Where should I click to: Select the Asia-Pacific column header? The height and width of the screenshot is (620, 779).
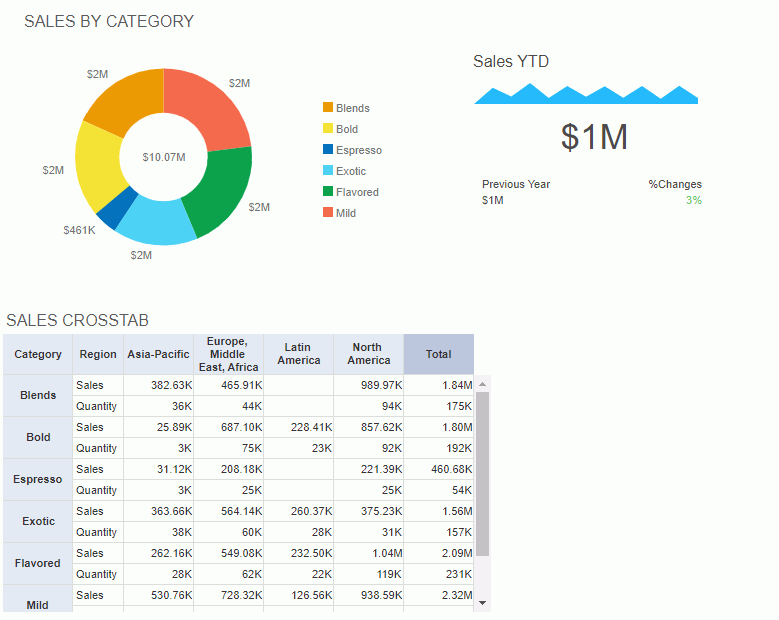(x=158, y=354)
